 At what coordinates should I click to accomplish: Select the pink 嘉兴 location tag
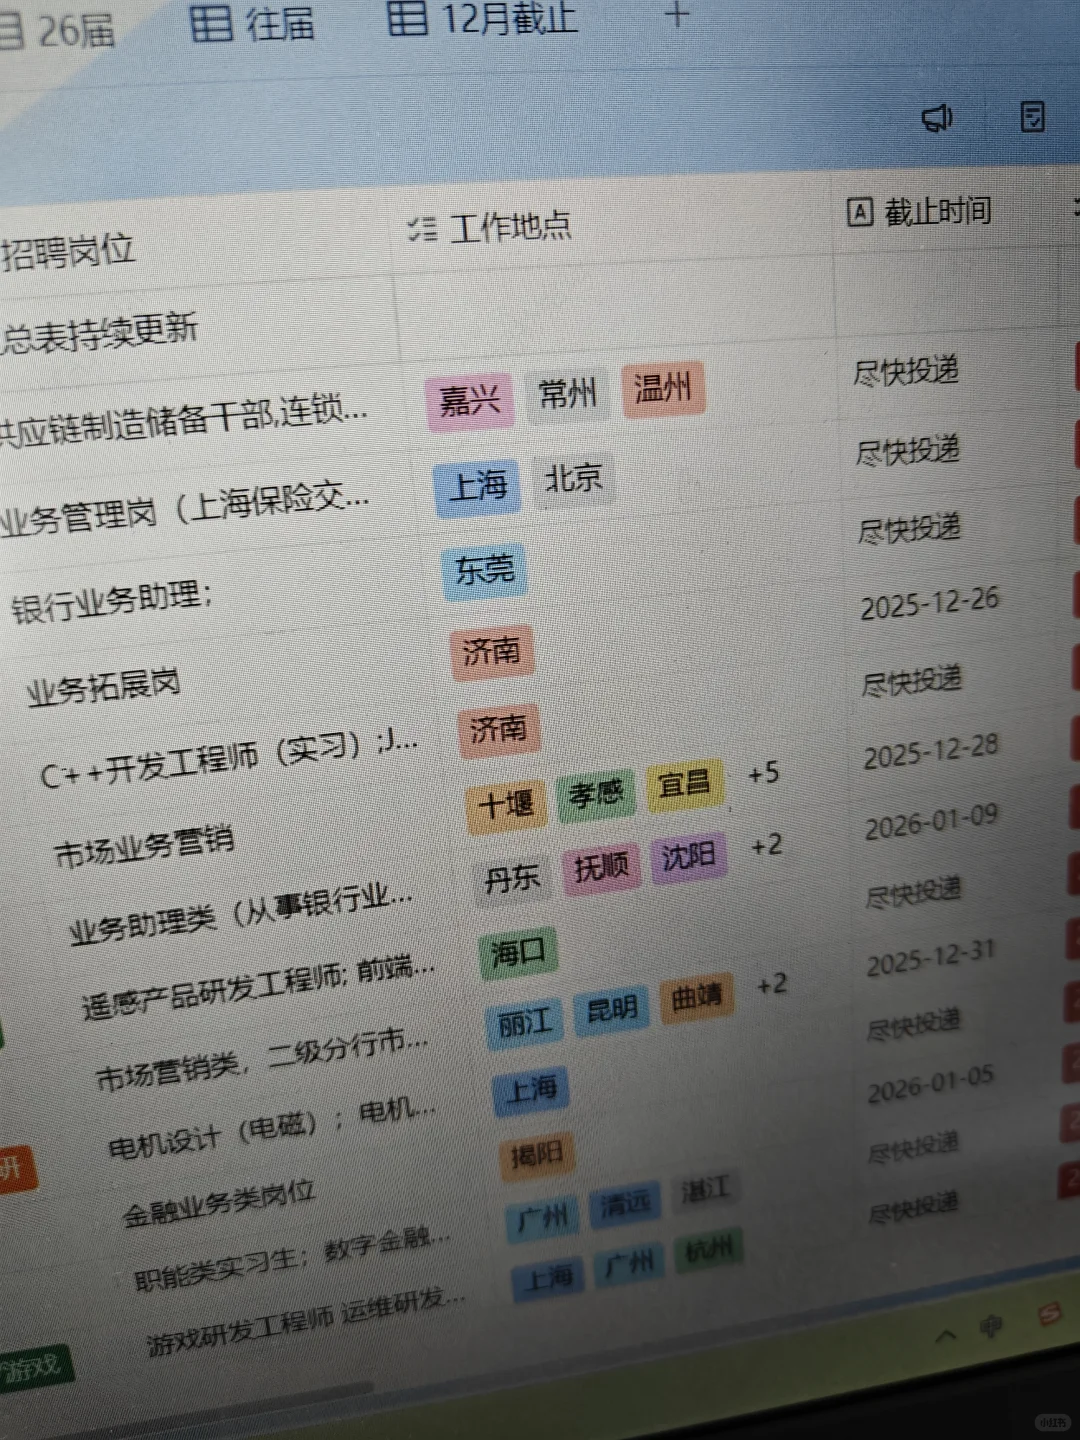coord(470,396)
